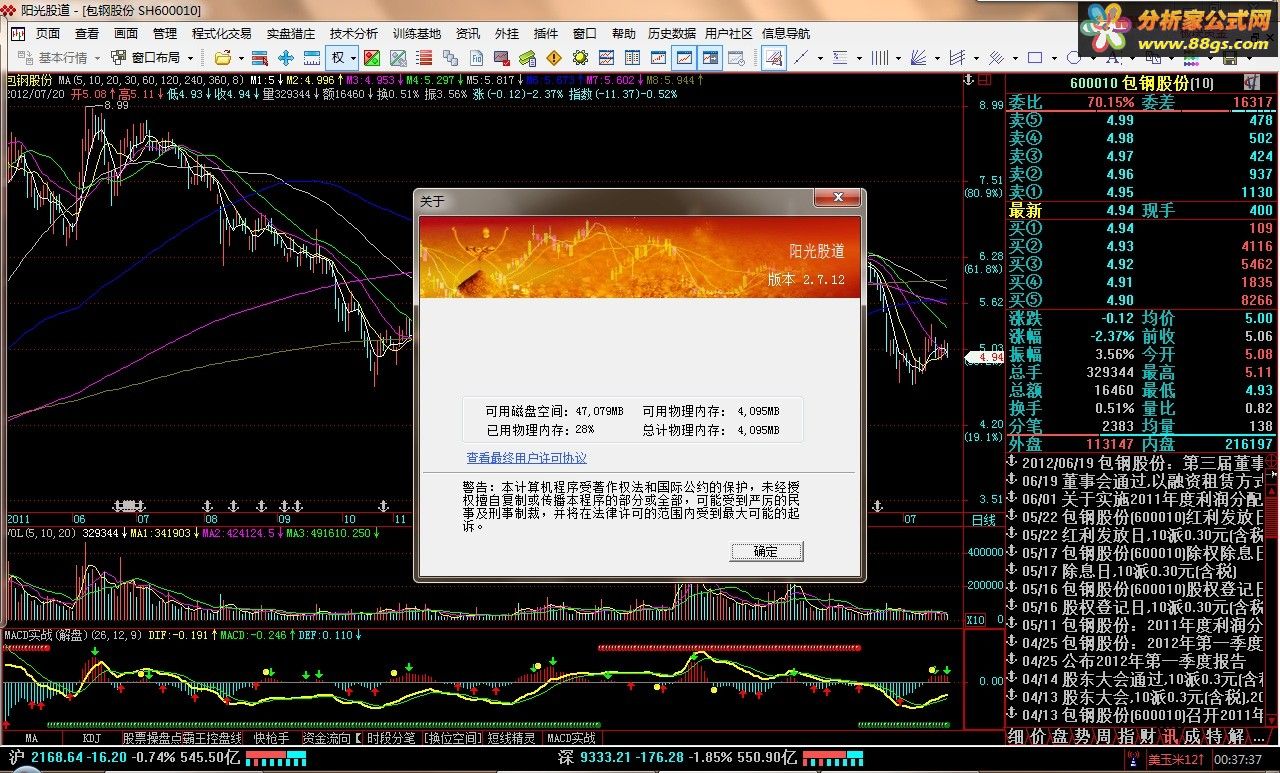Open the 历史数据 menu
This screenshot has width=1280, height=773.
pyautogui.click(x=672, y=33)
